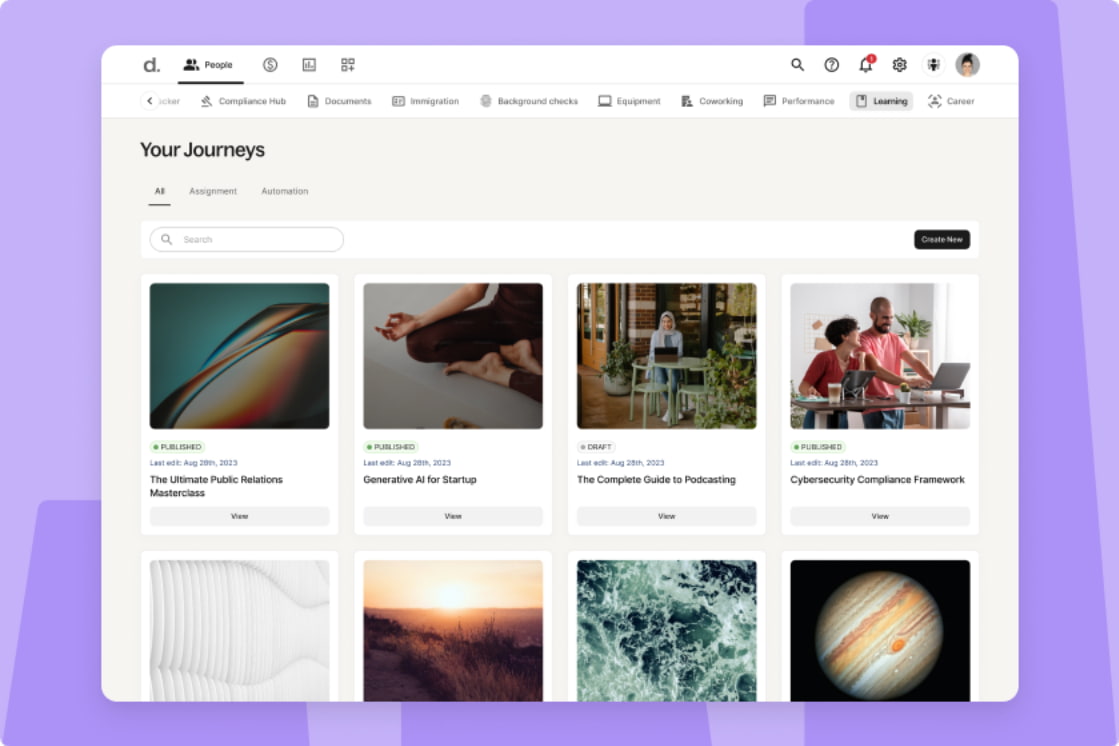Viewport: 1119px width, 746px height.
Task: Open your profile avatar menu
Action: tap(966, 64)
